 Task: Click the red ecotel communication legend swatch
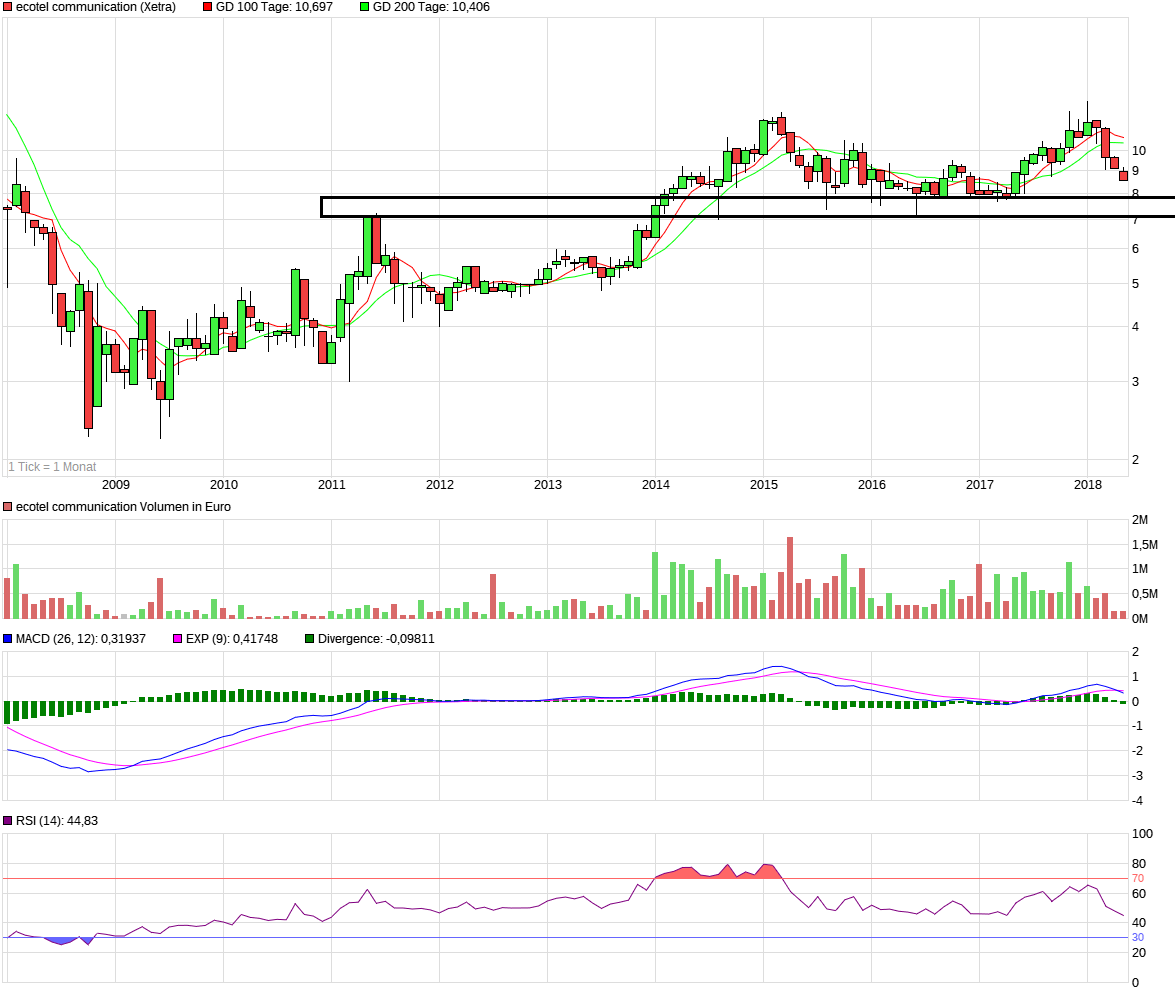point(8,7)
